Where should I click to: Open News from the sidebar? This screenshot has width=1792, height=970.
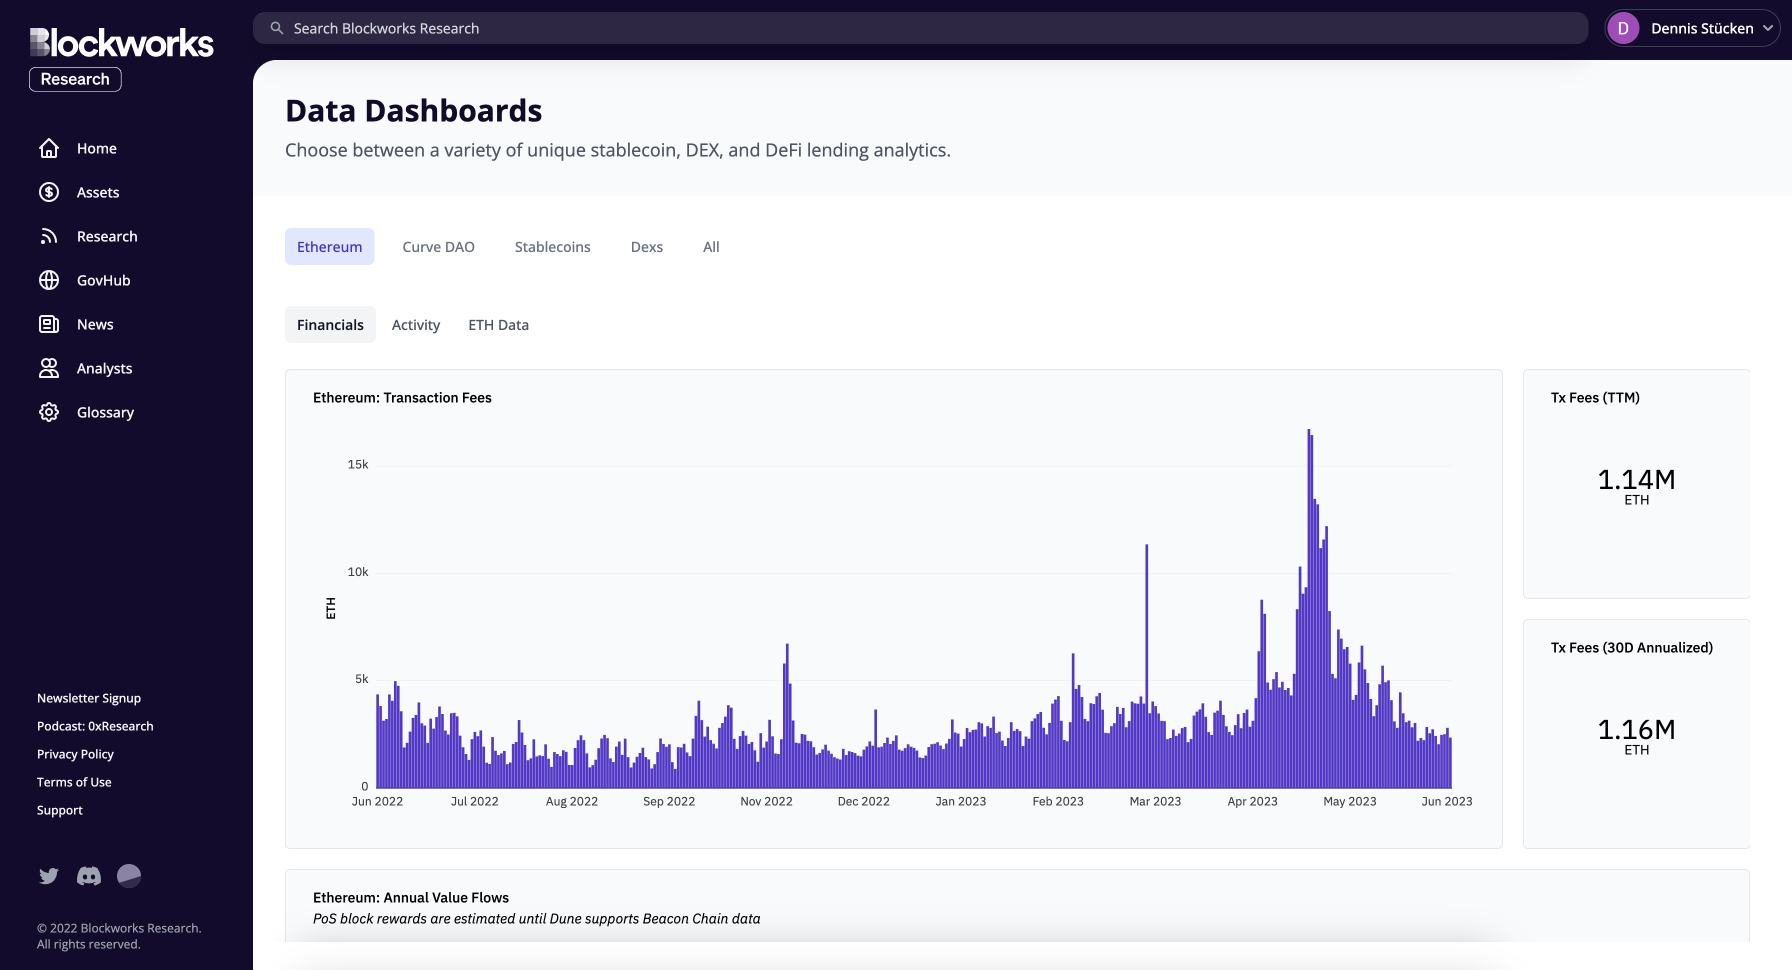click(95, 324)
